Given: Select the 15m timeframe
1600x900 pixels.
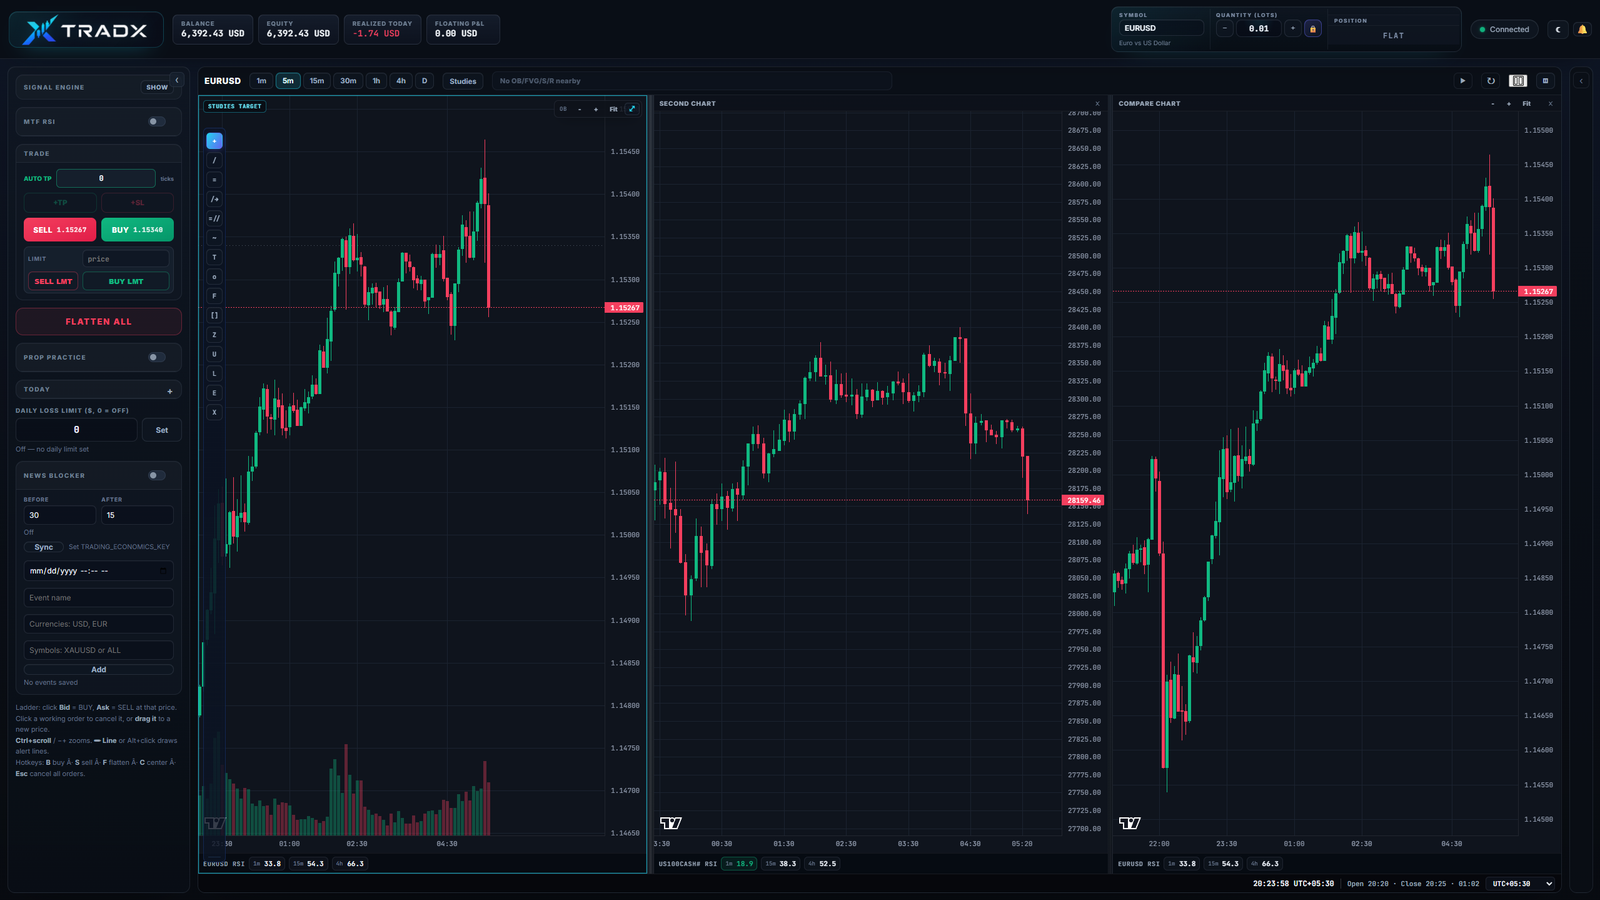Looking at the screenshot, I should coord(317,81).
